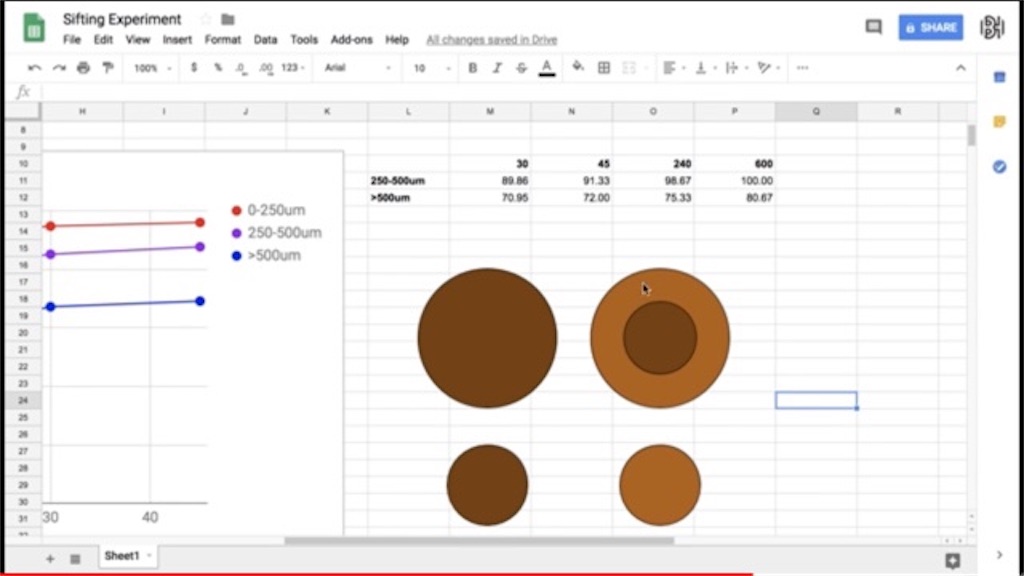This screenshot has height=576, width=1024.
Task: Select the cell labeled 250-500um
Action: pos(408,181)
